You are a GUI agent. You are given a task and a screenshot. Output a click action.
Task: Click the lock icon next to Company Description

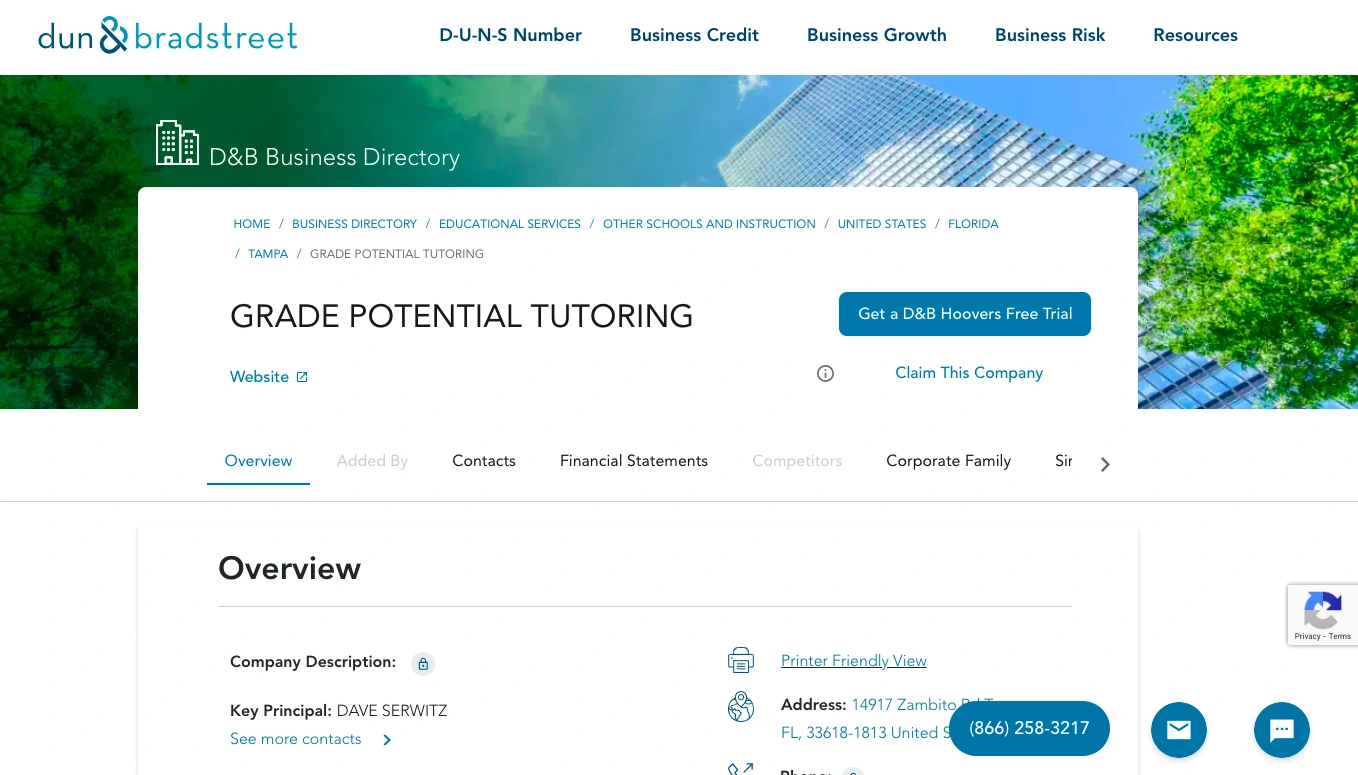click(x=423, y=664)
